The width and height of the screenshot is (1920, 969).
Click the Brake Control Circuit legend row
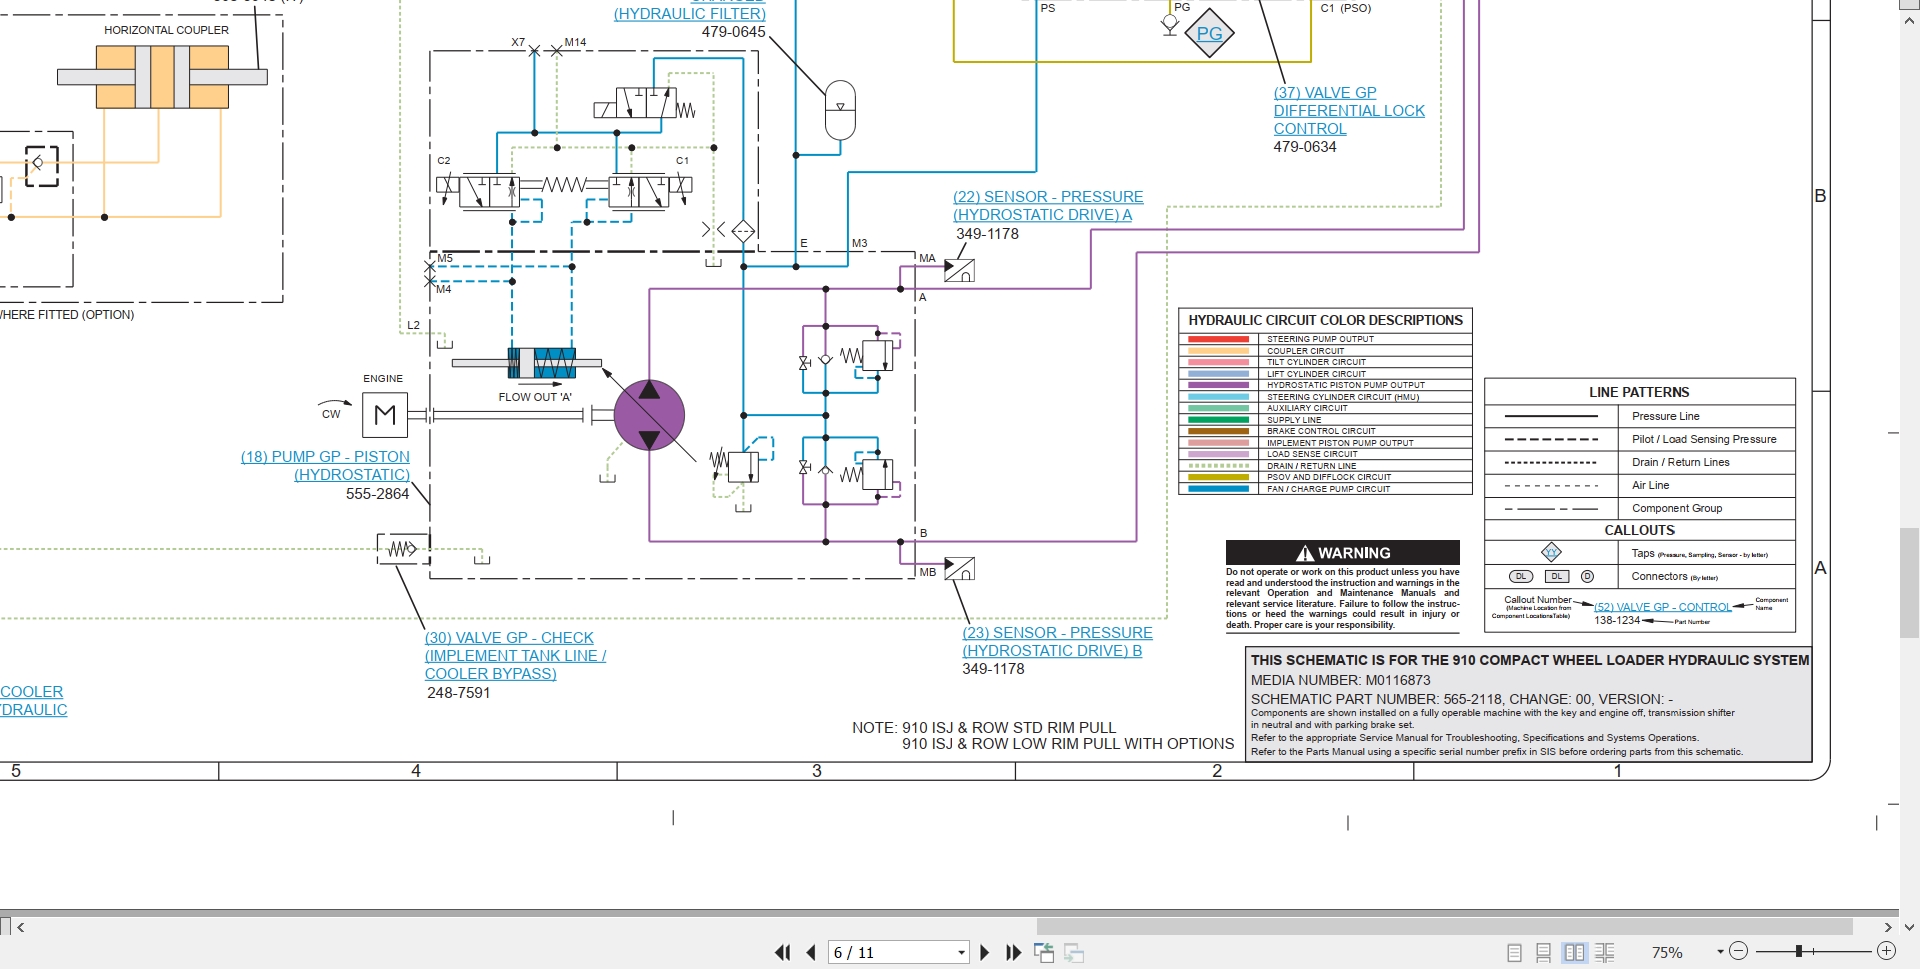tap(1325, 431)
